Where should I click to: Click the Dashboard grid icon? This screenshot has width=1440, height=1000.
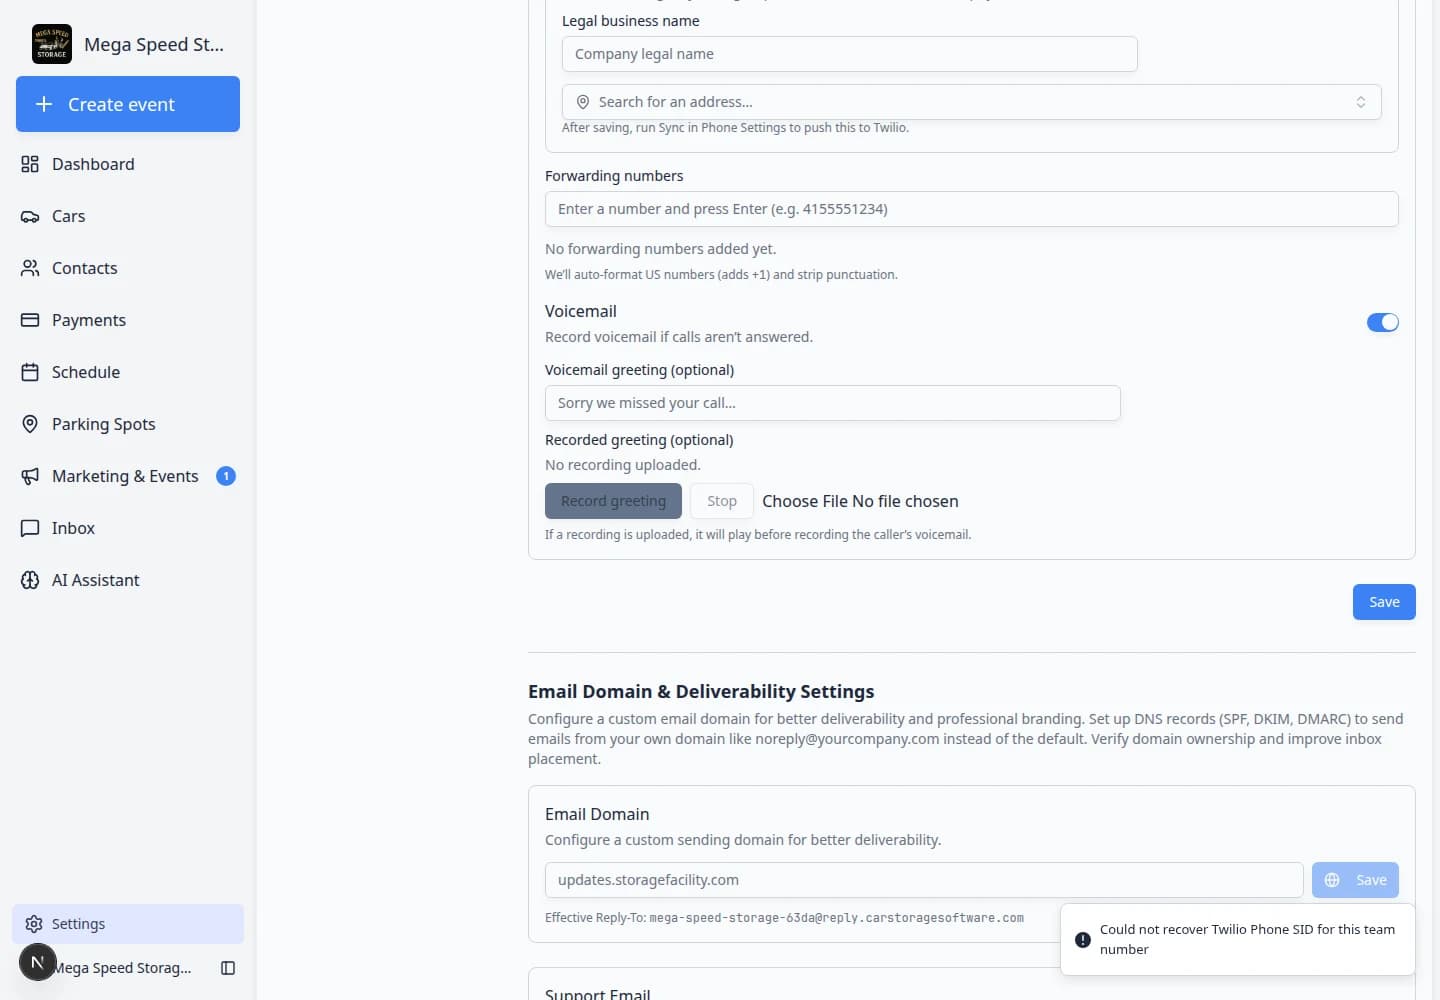click(30, 164)
